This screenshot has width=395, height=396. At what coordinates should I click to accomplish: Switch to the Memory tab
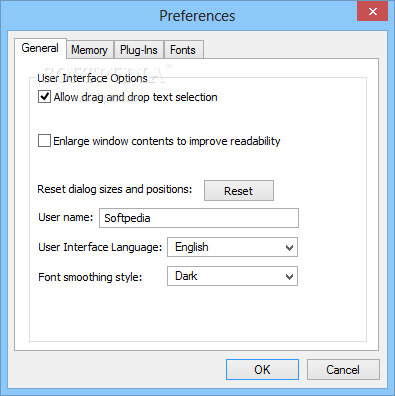pos(90,50)
